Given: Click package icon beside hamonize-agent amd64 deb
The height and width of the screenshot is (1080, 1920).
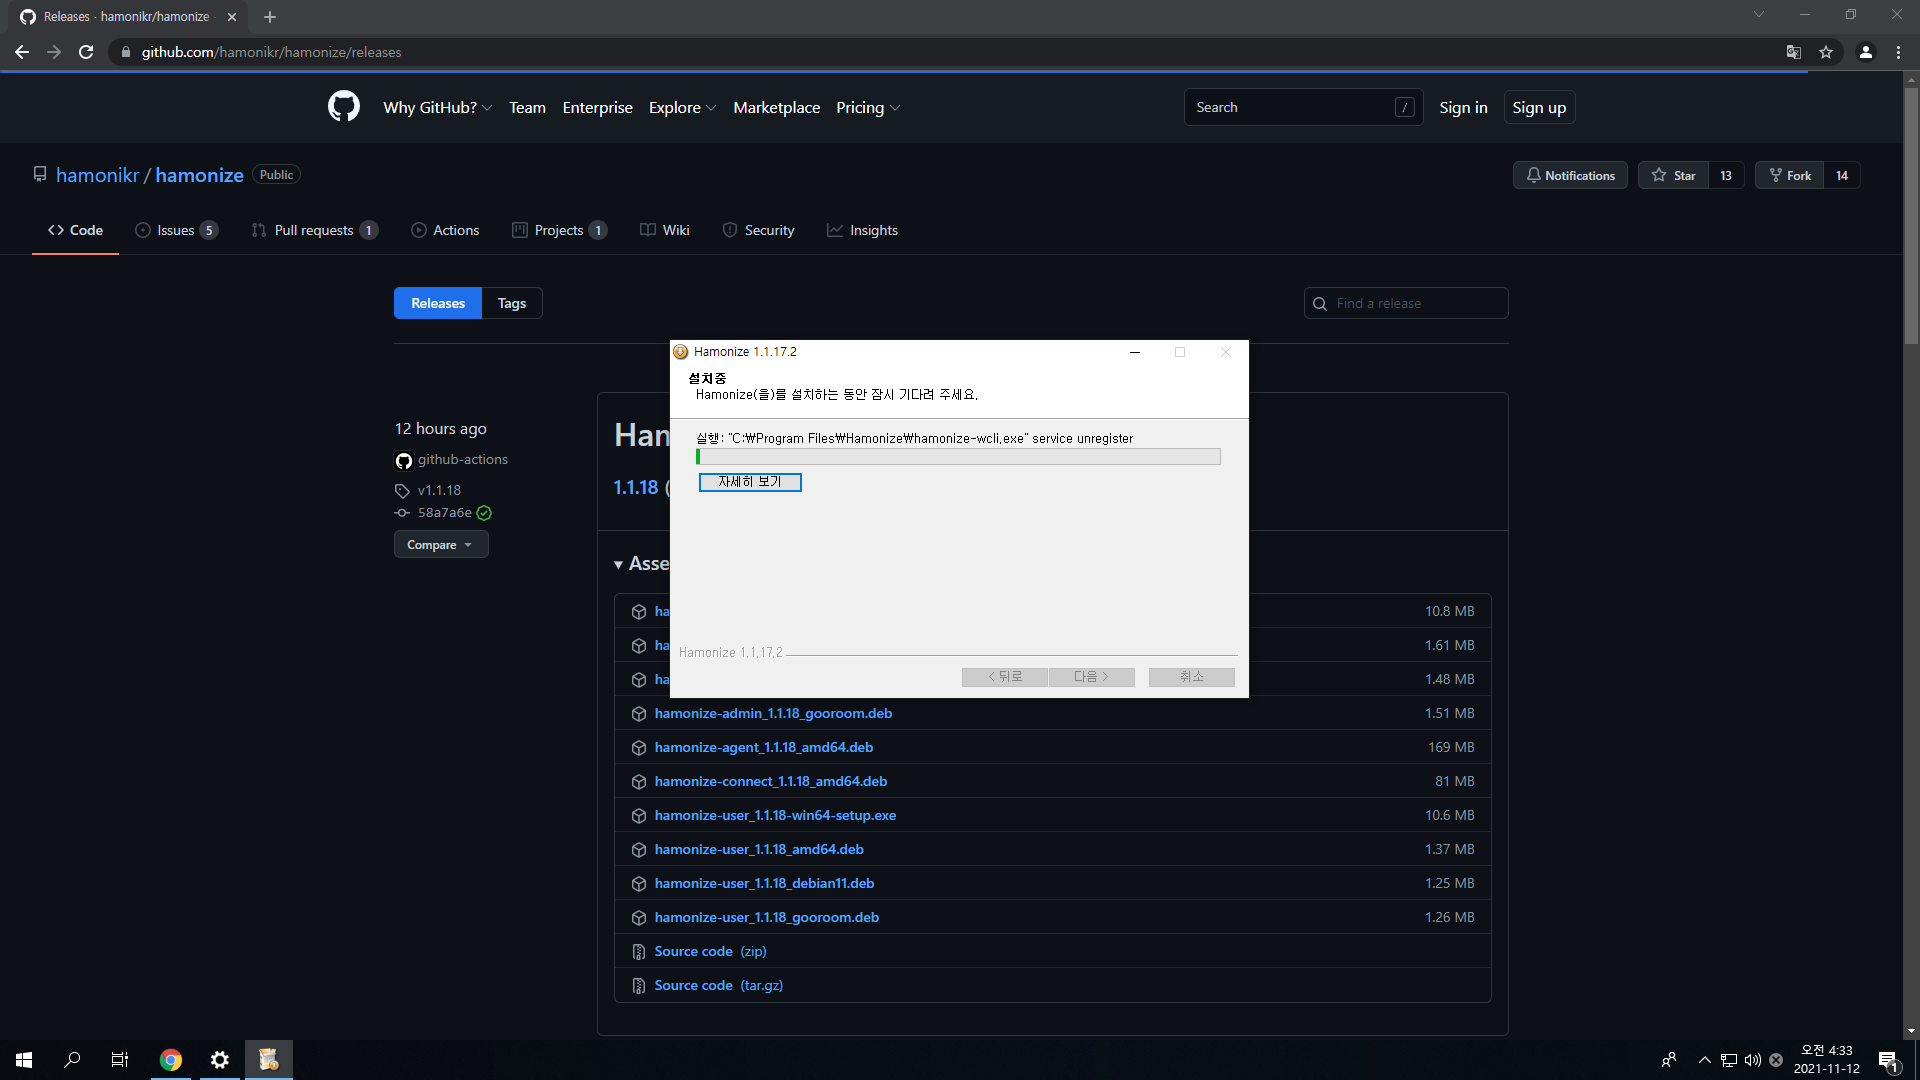Looking at the screenshot, I should [x=639, y=748].
